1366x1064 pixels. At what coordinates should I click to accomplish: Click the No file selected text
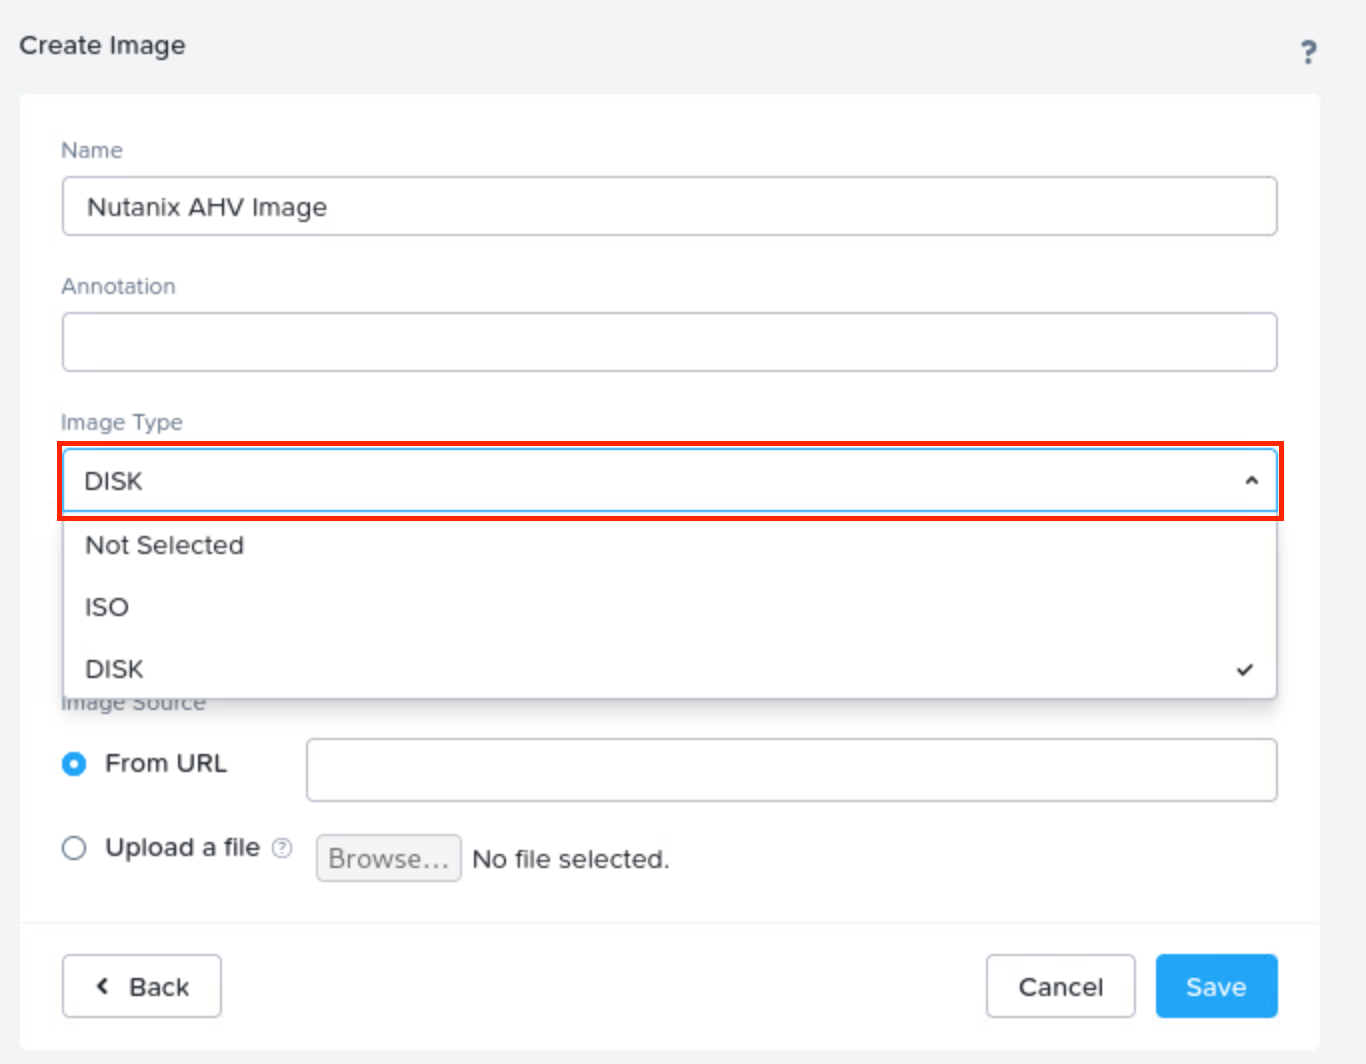click(570, 859)
